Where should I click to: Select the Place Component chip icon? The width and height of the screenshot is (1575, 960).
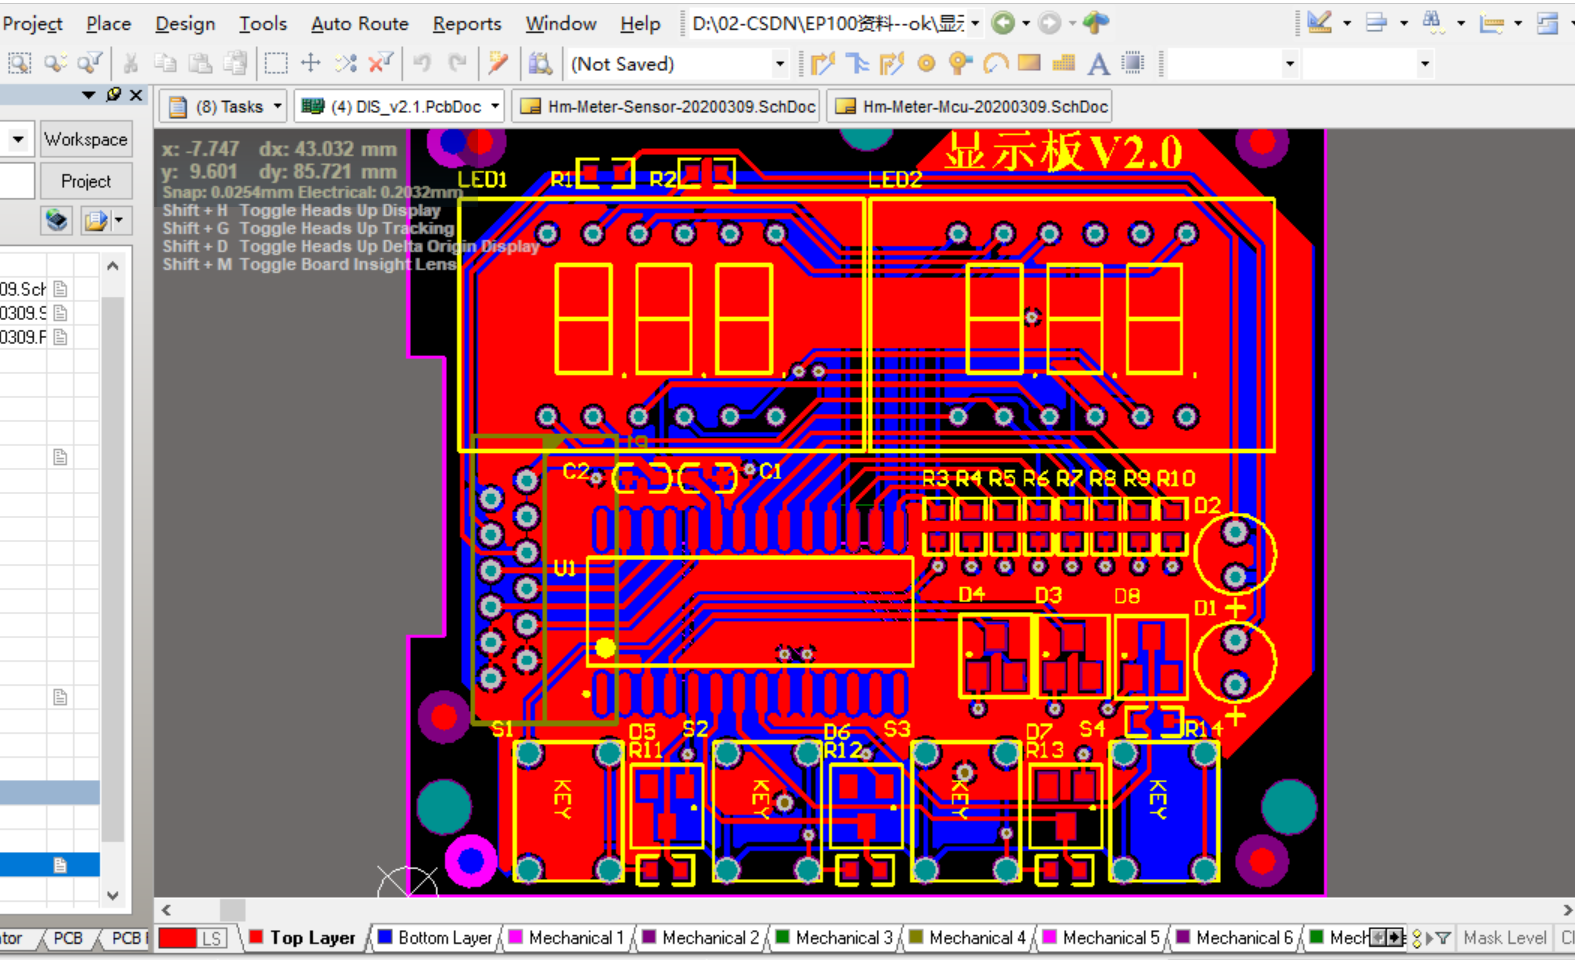pos(1133,64)
